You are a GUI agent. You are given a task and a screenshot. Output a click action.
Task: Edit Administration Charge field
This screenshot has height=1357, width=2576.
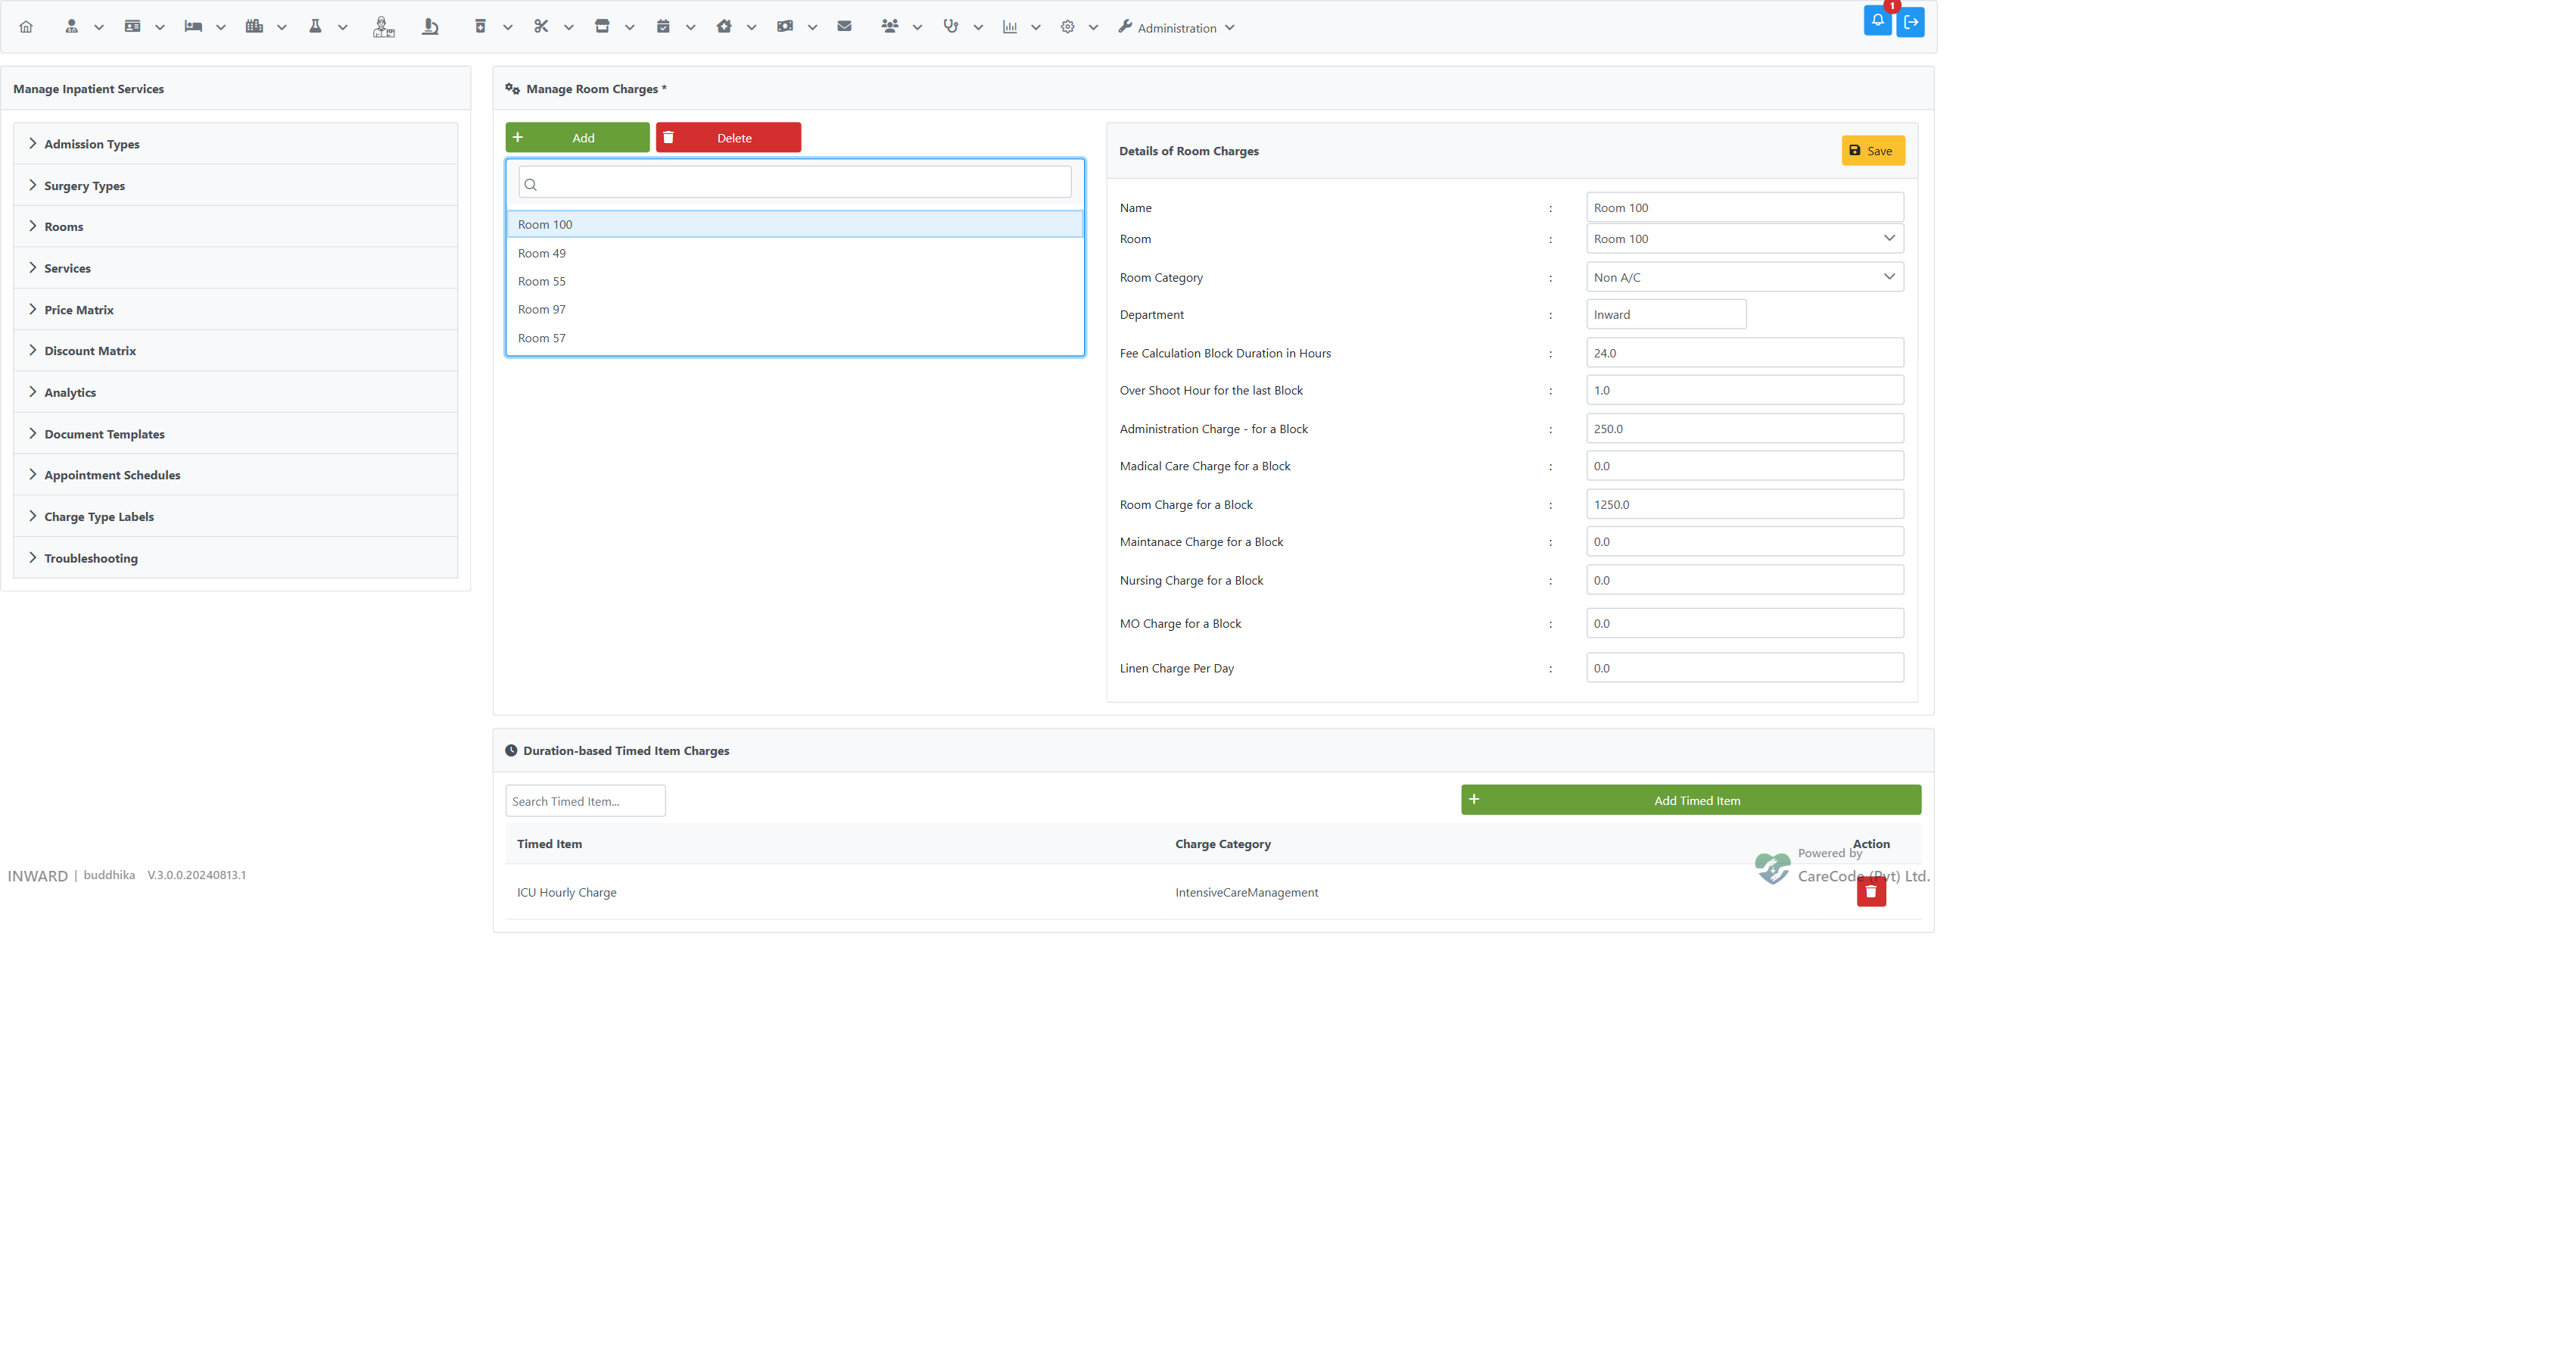1744,429
